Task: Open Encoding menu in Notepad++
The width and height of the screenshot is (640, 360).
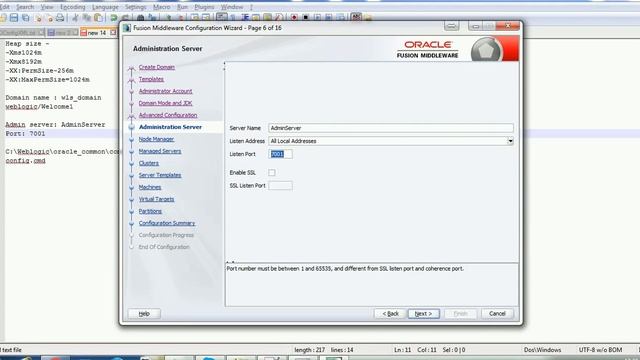Action: (x=73, y=7)
